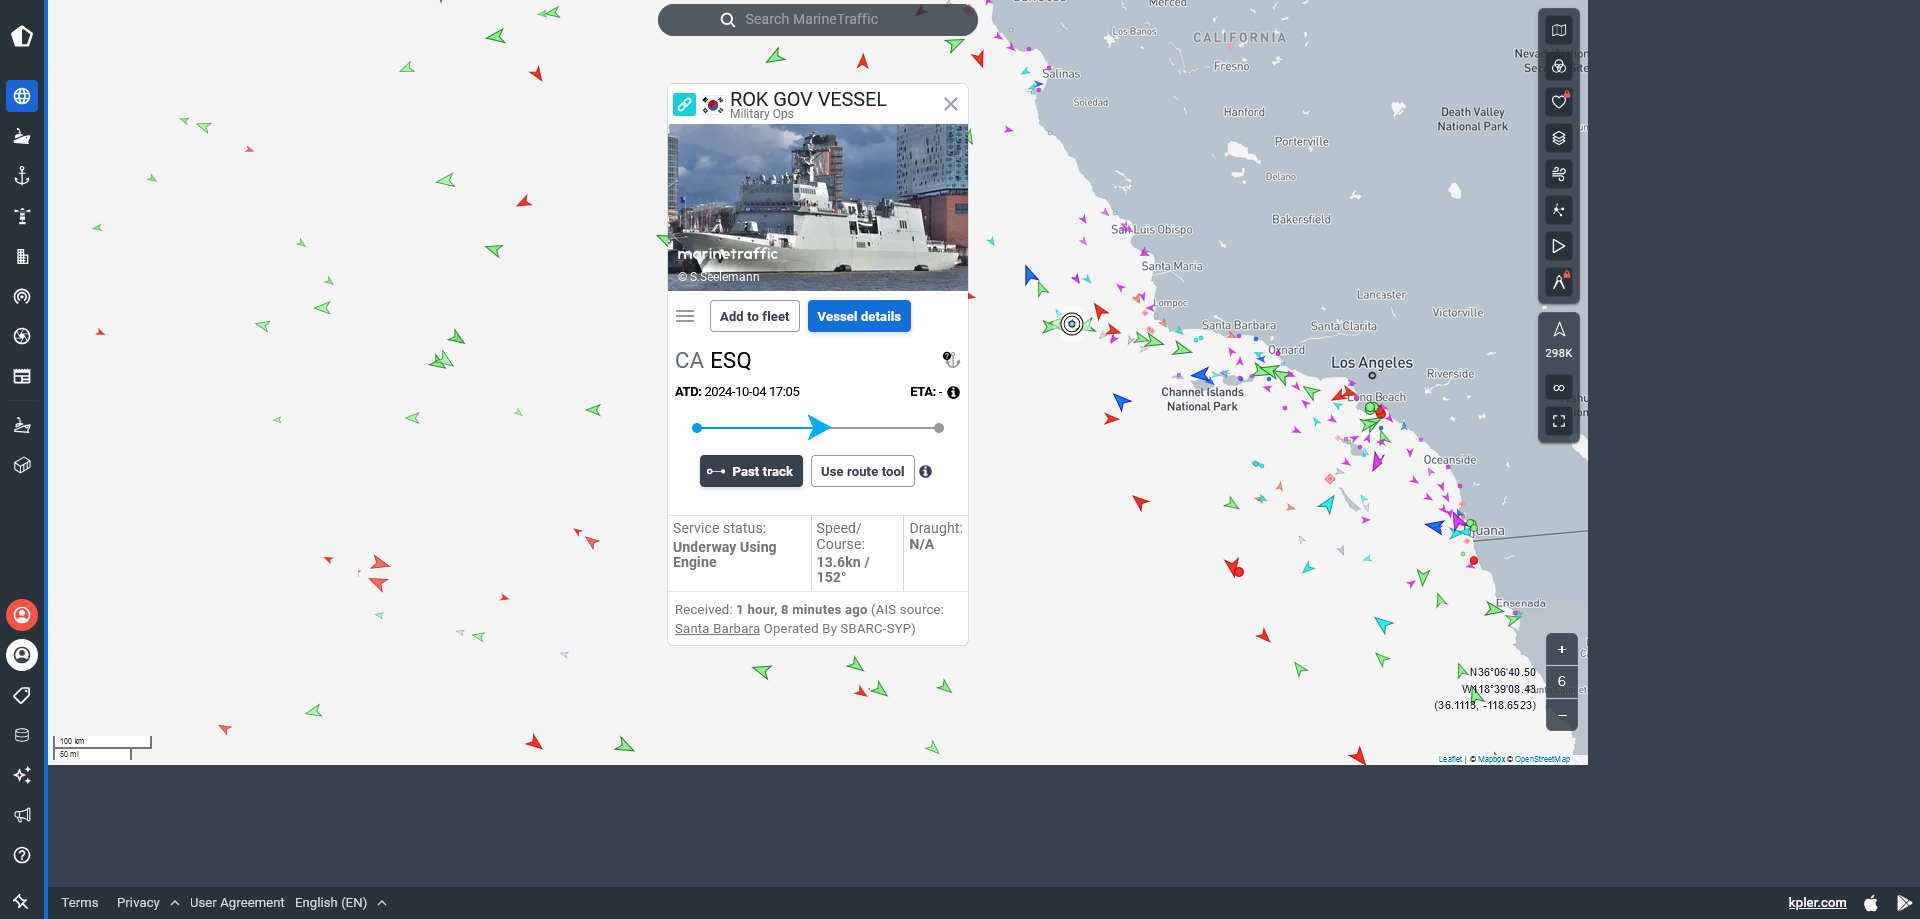
Task: Open the data table sidebar icon
Action: coord(22,376)
